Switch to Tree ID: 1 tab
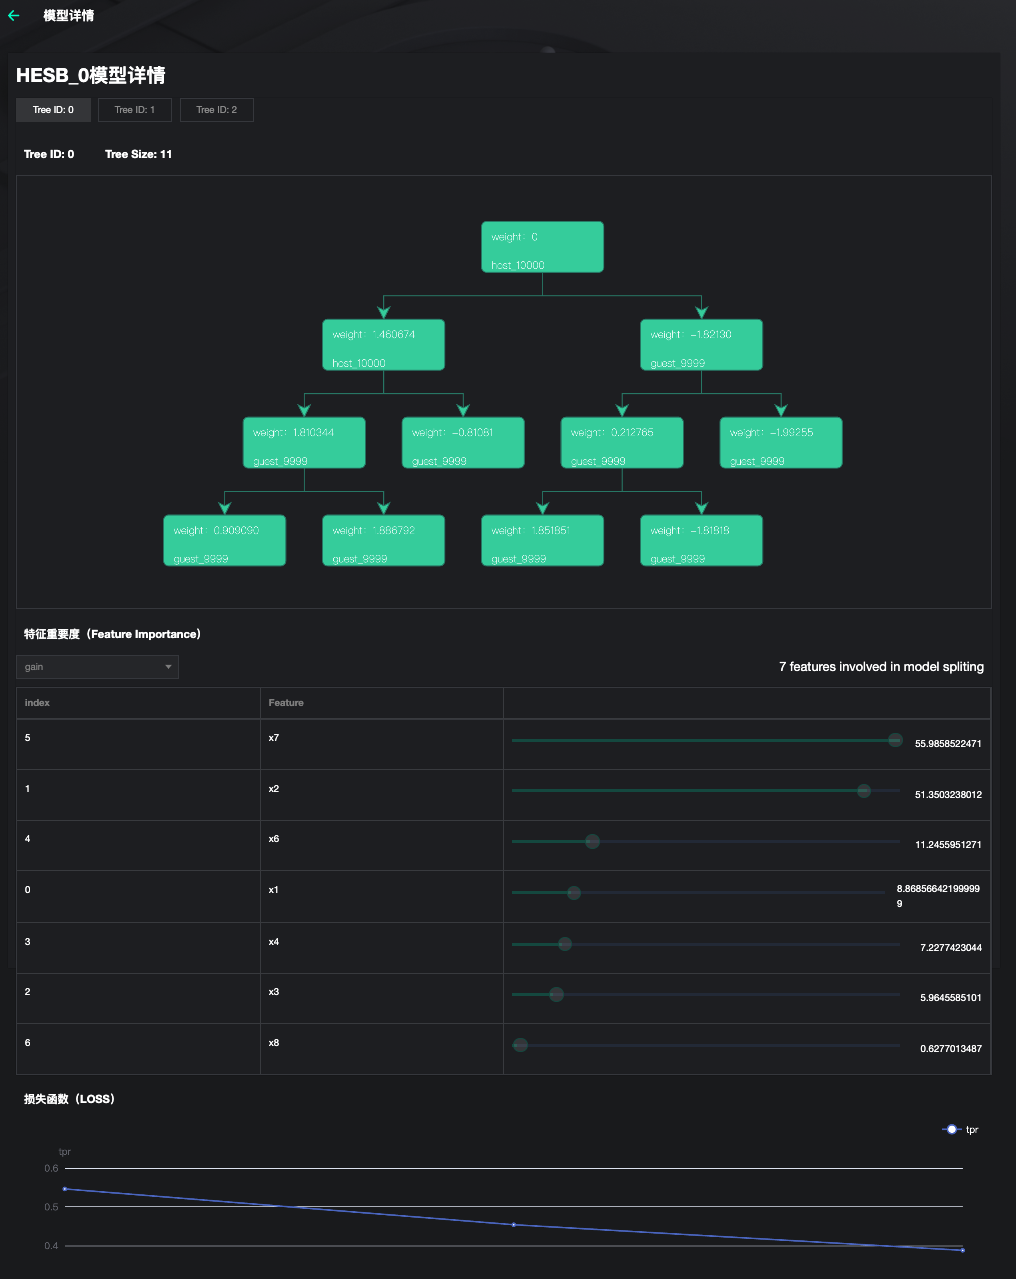The width and height of the screenshot is (1016, 1279). pyautogui.click(x=135, y=110)
